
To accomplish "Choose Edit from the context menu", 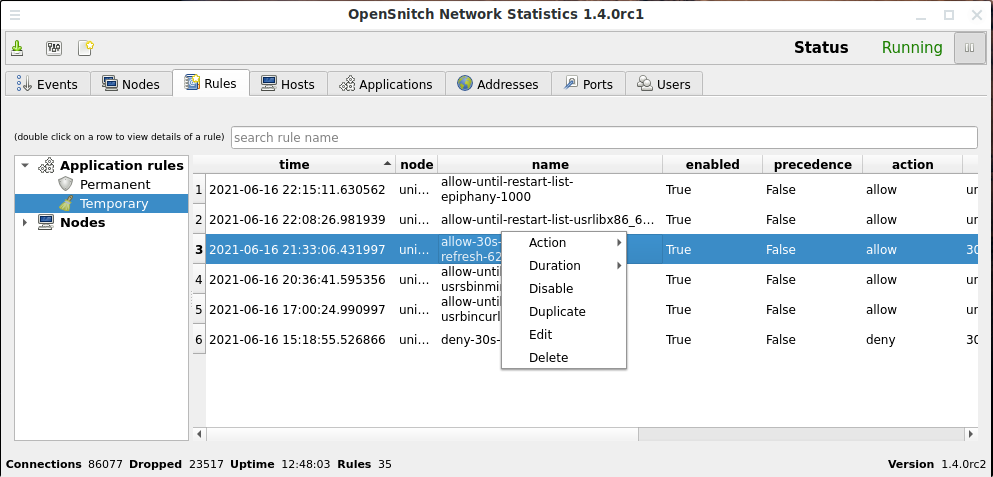I will [564, 334].
